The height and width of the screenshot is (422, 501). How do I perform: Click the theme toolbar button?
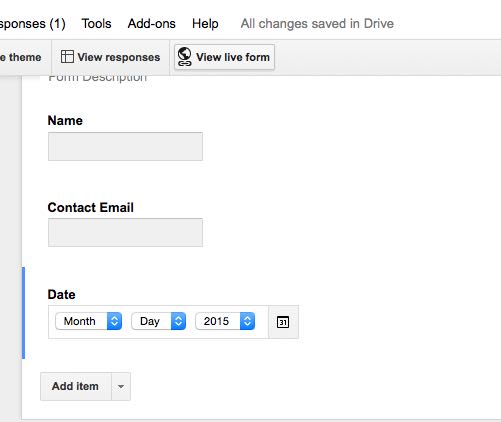tap(23, 57)
